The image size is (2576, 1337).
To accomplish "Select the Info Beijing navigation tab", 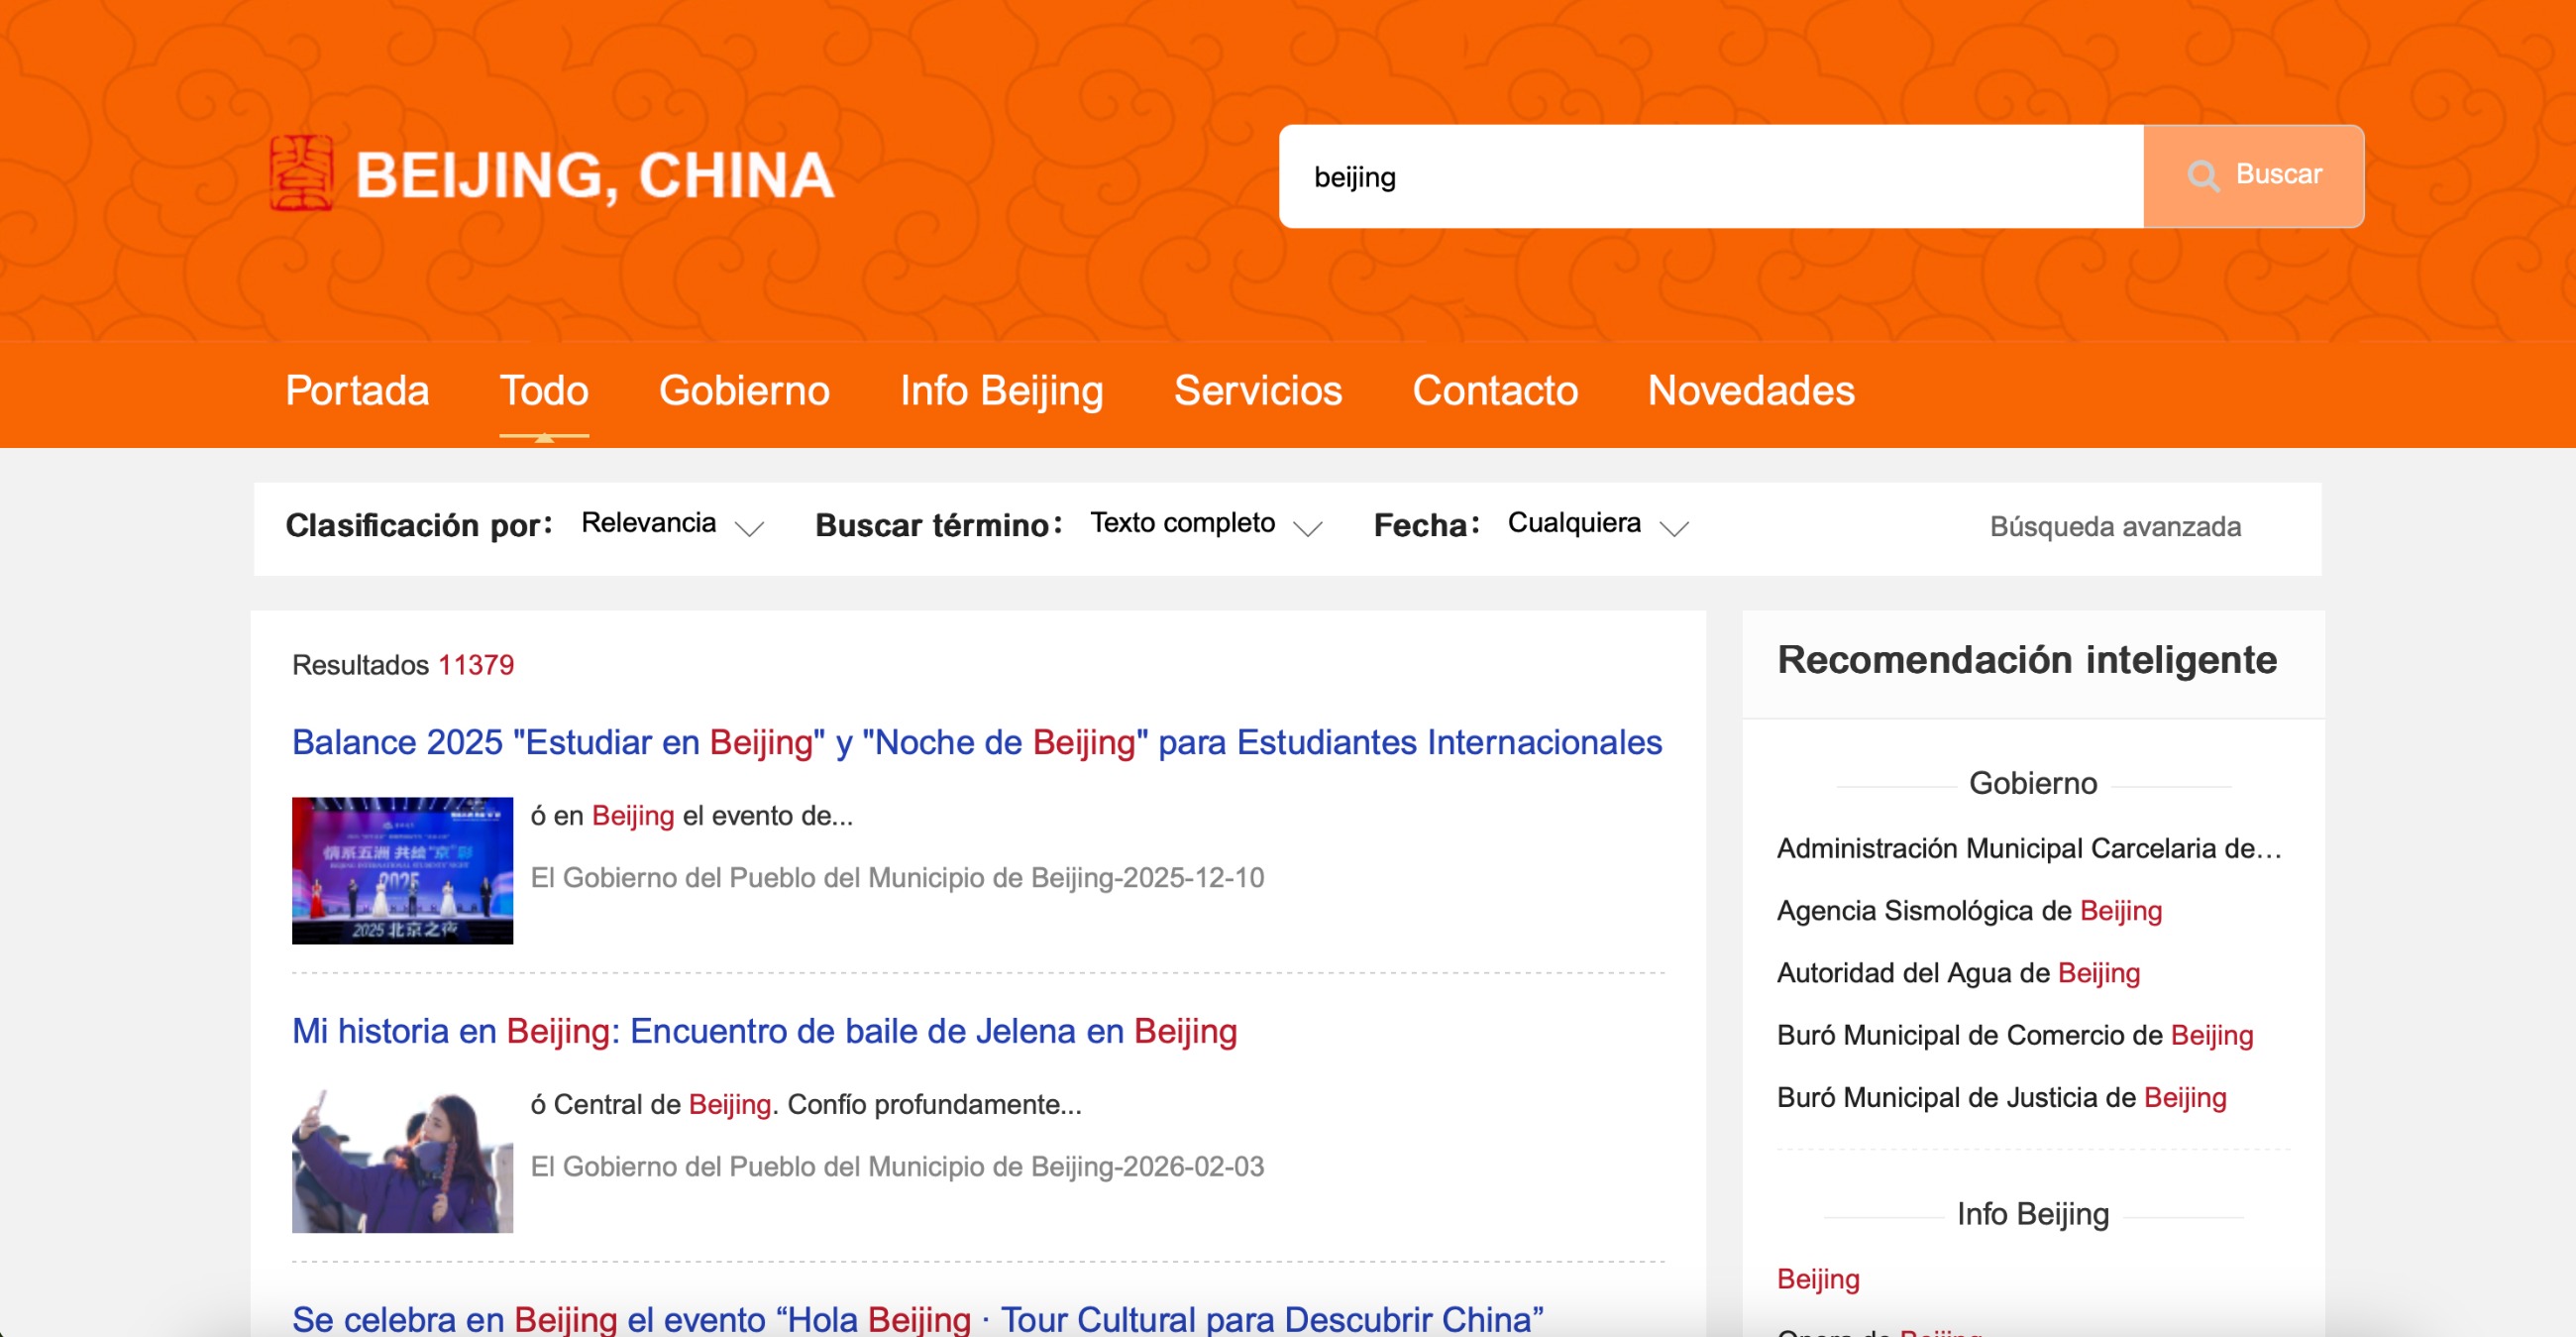I will pos(1001,391).
